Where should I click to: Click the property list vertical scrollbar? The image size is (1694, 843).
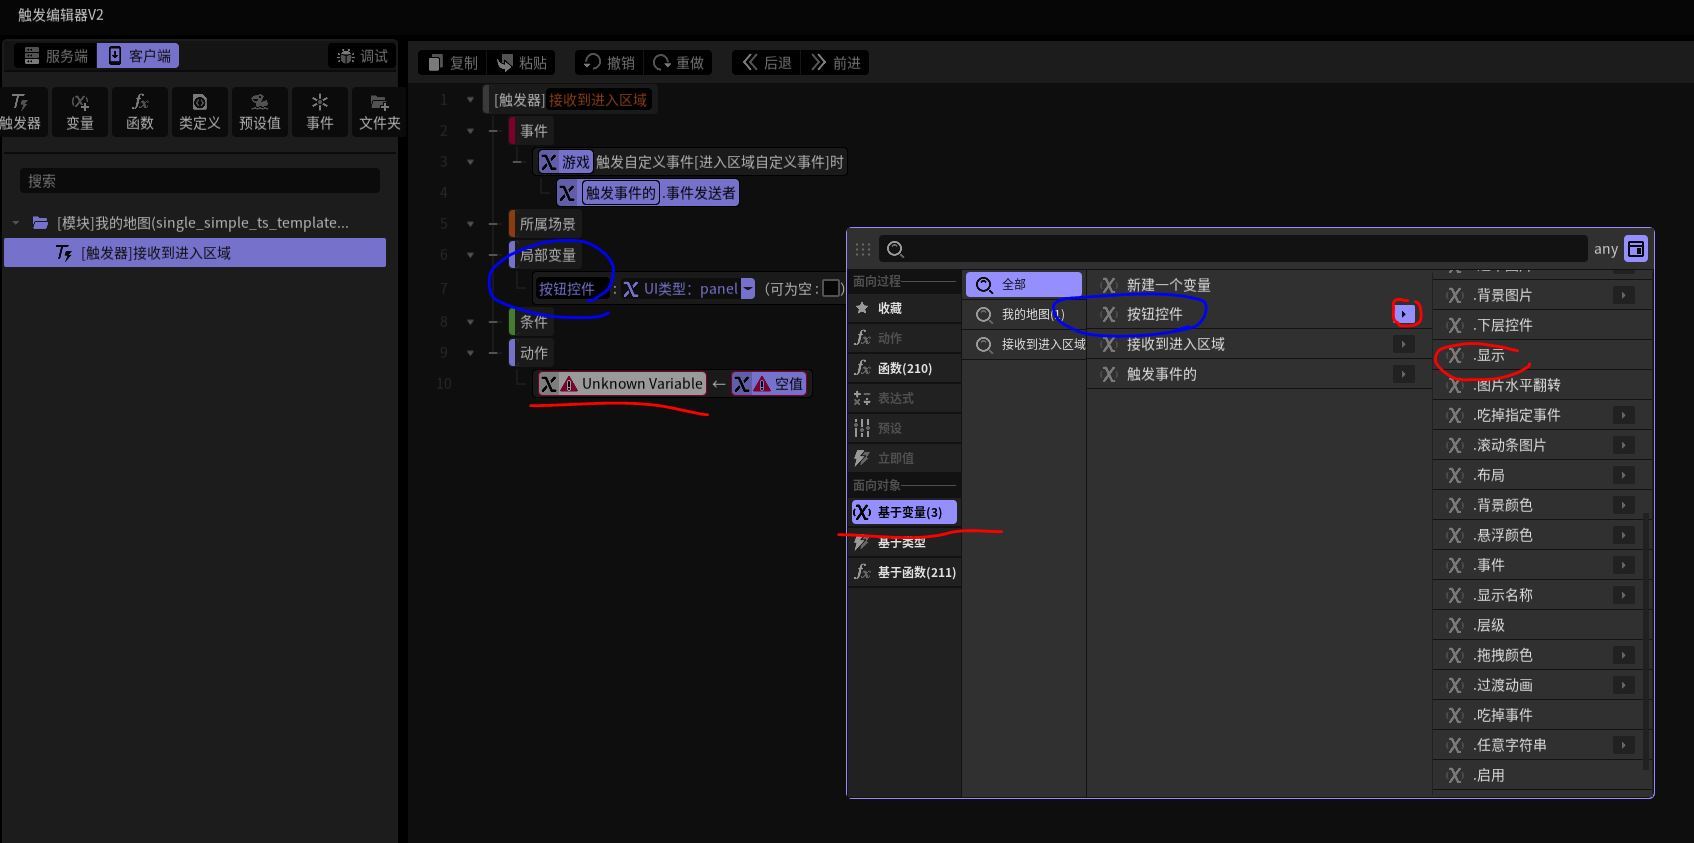pyautogui.click(x=1647, y=640)
